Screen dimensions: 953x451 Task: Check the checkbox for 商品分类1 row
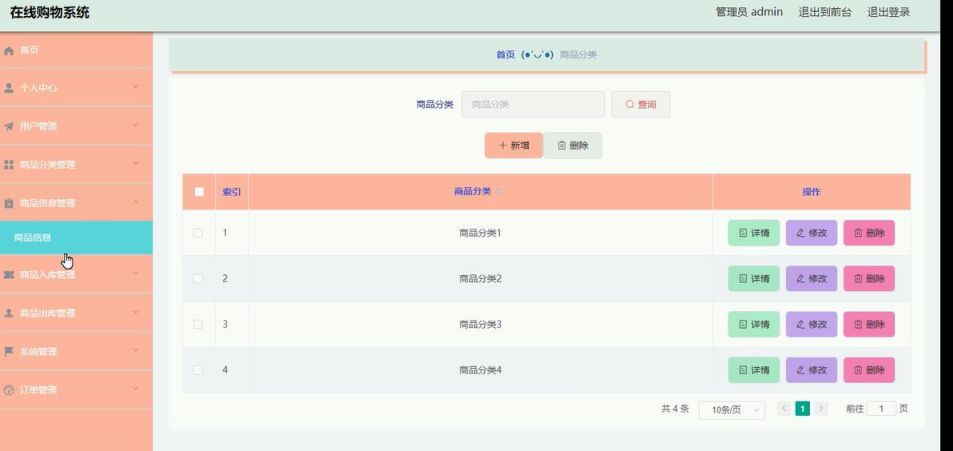click(x=198, y=233)
